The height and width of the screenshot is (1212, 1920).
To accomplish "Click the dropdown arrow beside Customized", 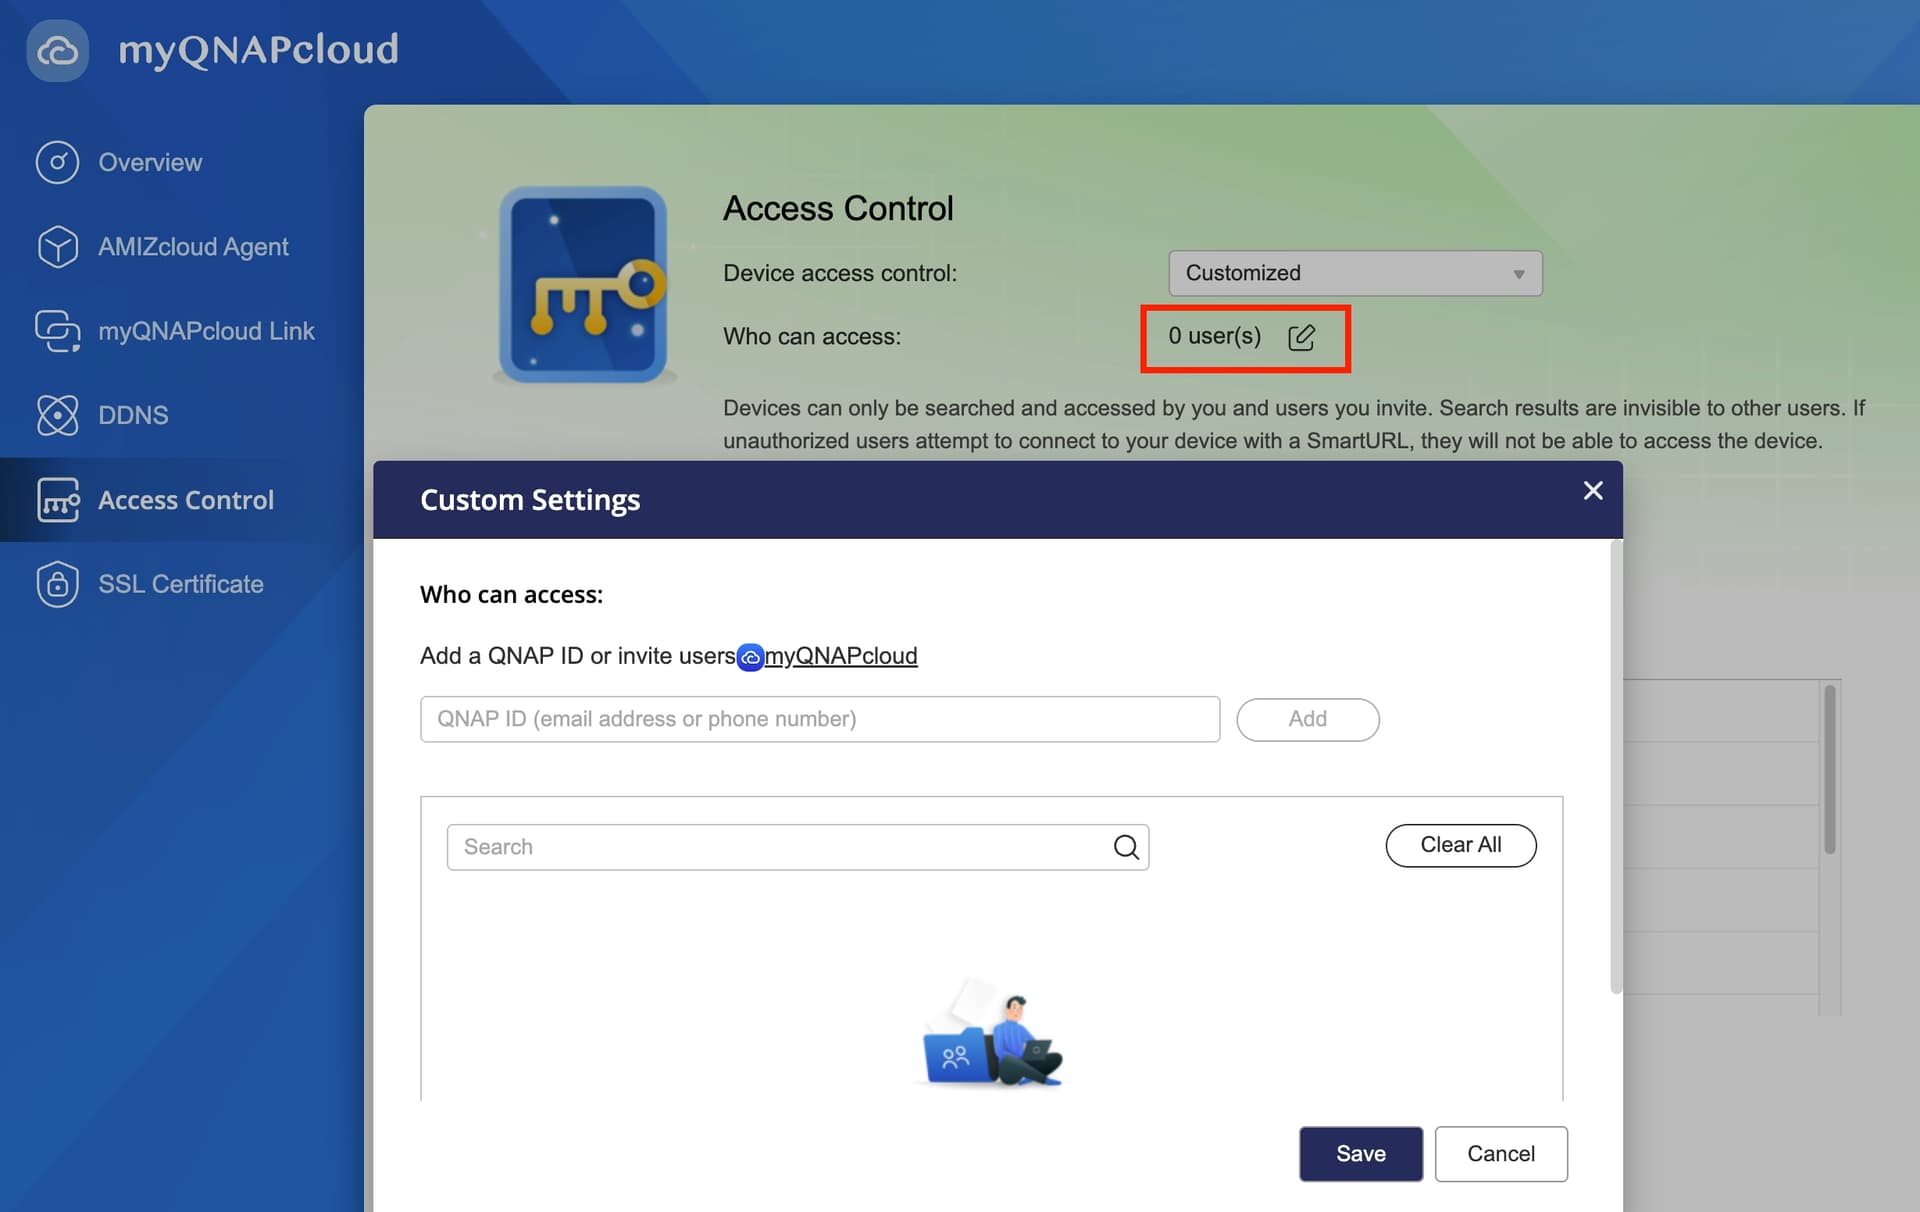I will tap(1518, 274).
